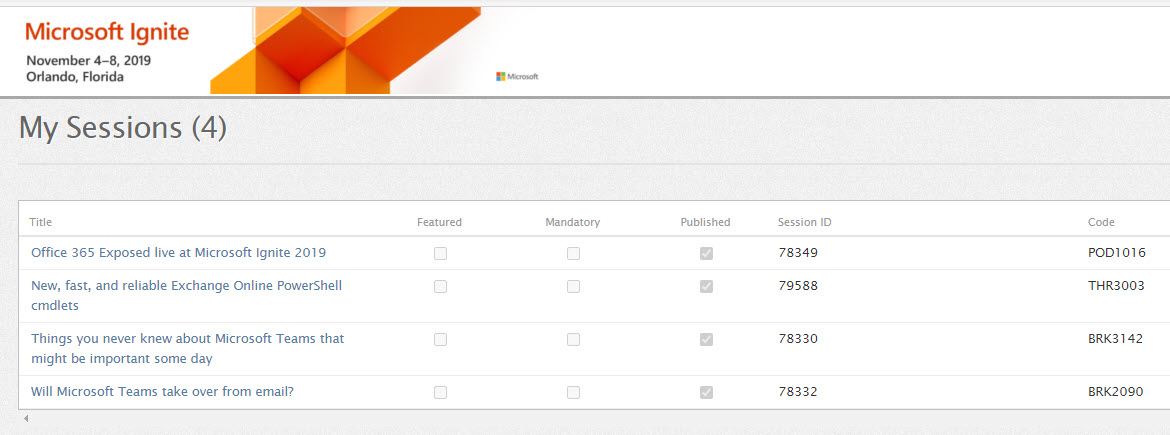Open 'Will Microsoft Teams take over from email?' session
The width and height of the screenshot is (1170, 435).
pyautogui.click(x=162, y=392)
